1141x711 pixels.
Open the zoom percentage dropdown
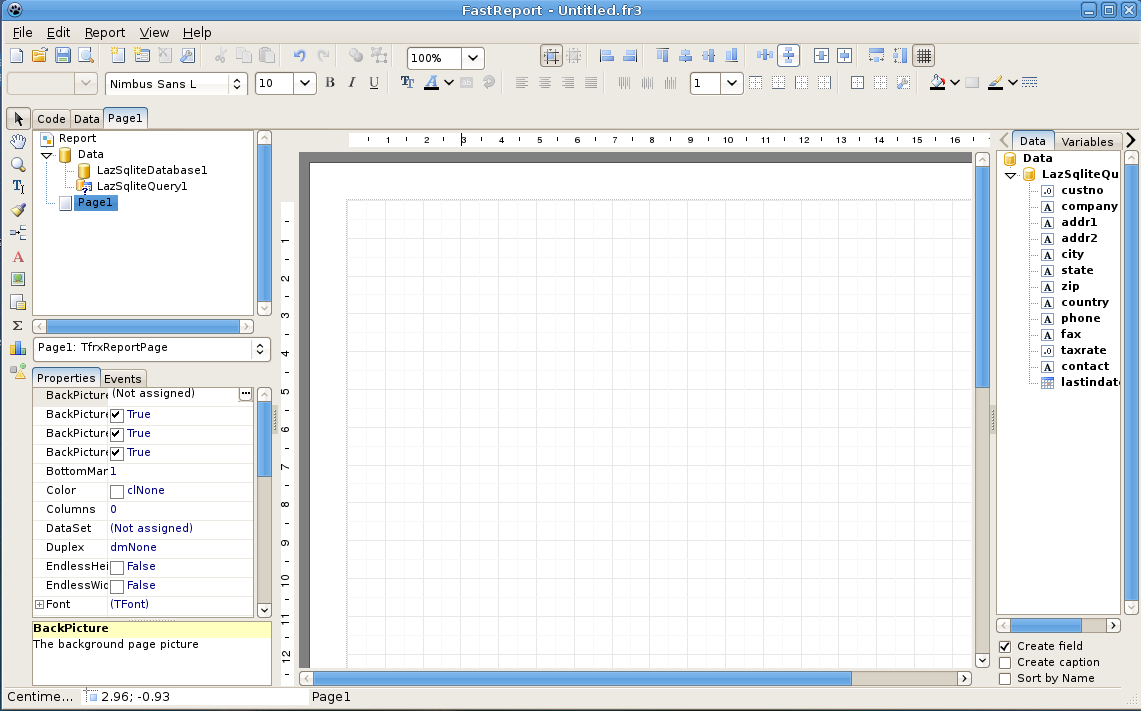point(472,57)
